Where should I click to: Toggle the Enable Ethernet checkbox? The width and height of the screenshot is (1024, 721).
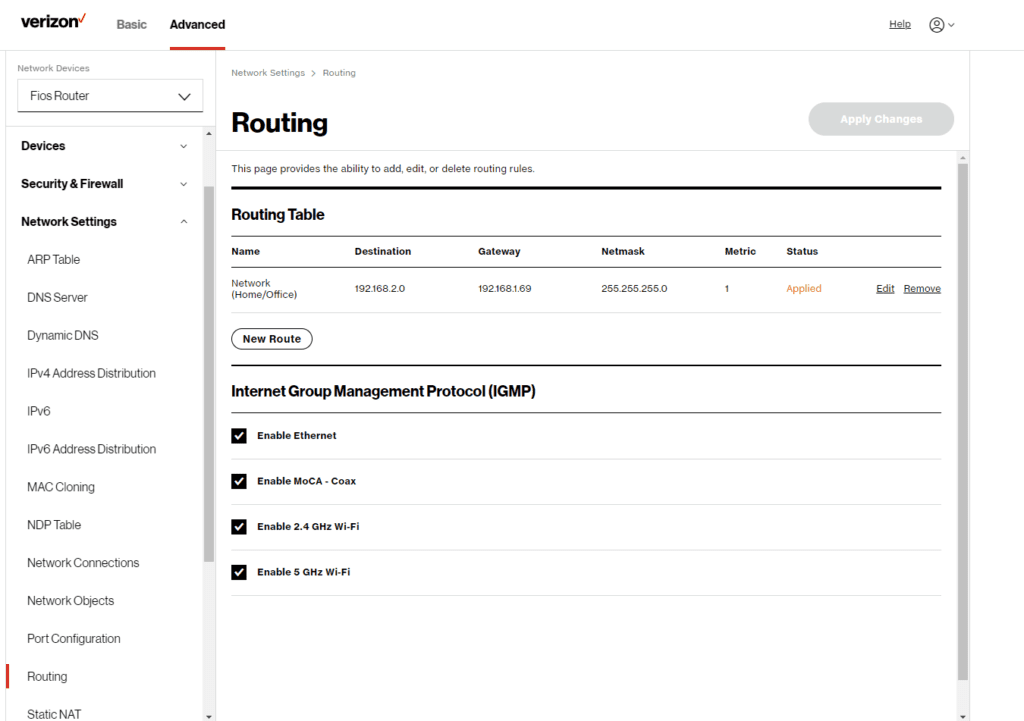click(x=239, y=436)
